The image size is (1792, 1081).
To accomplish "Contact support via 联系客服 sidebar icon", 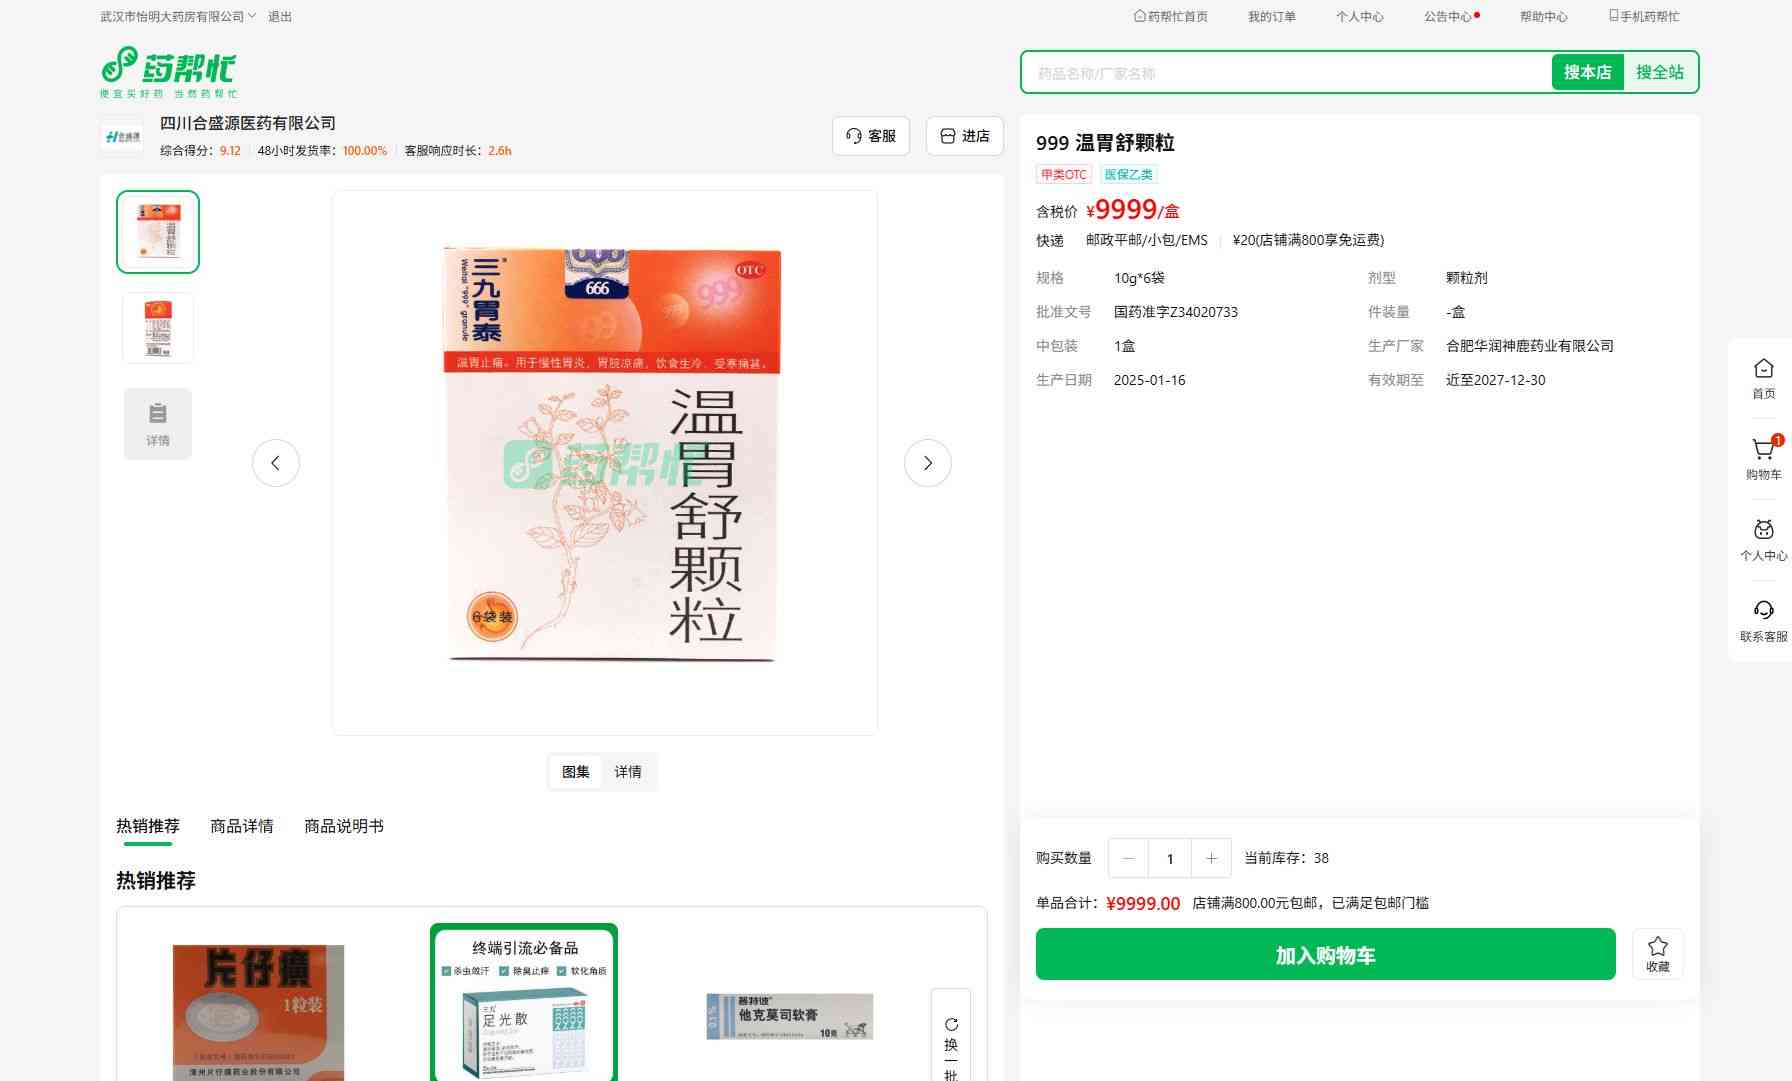I will 1763,620.
